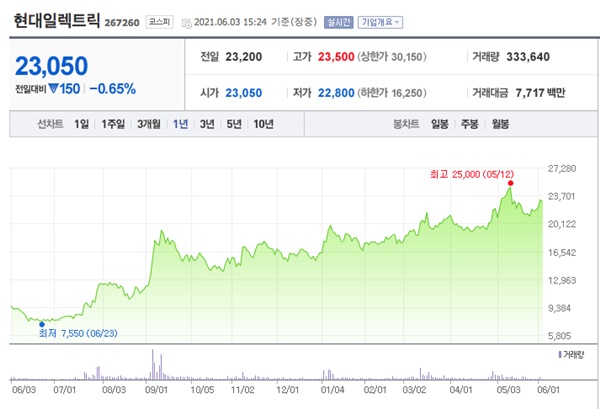This screenshot has width=600, height=409.
Task: Click the 실시간 real-time badge
Action: point(338,22)
